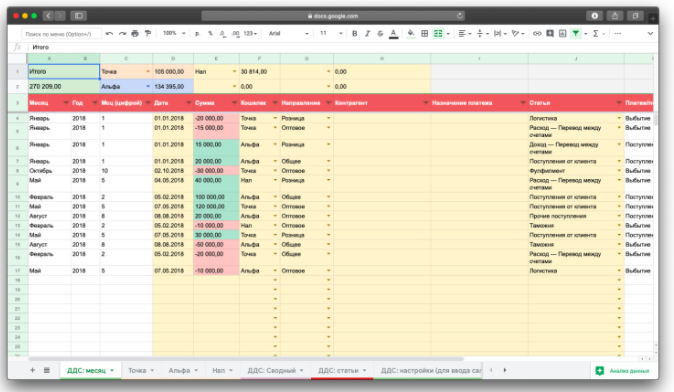Screen dimensions: 674x392
Task: Switch to the ДДС: Сводный sheet tab
Action: (276, 371)
